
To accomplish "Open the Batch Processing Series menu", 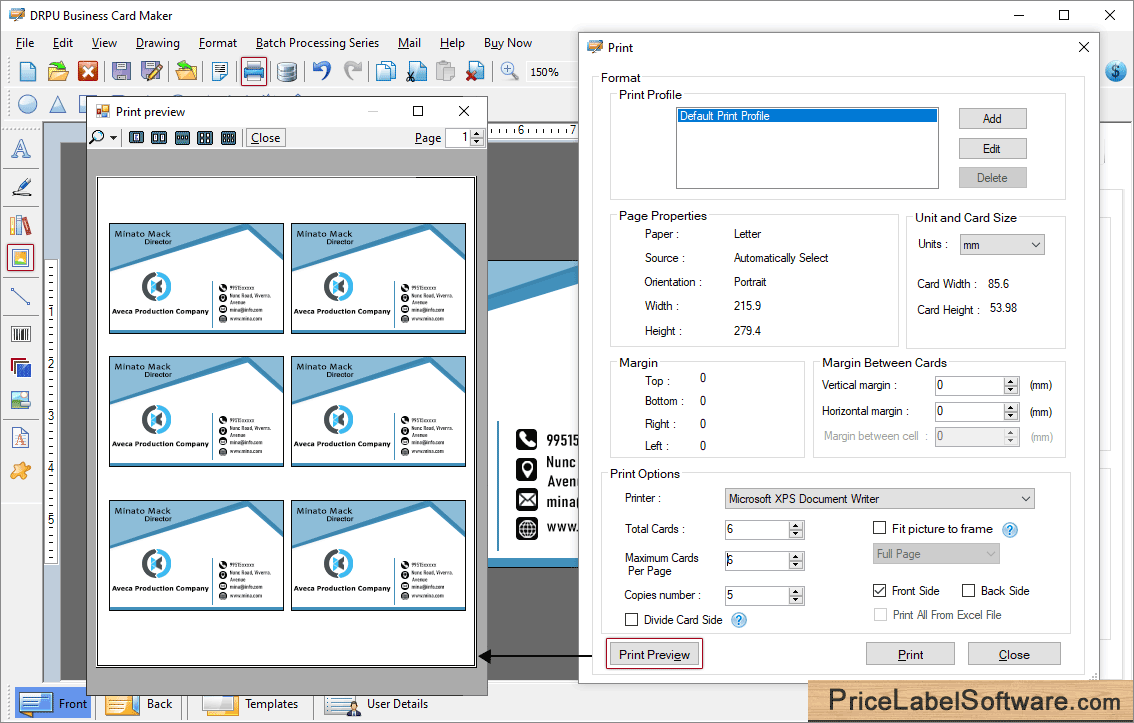I will pos(317,43).
